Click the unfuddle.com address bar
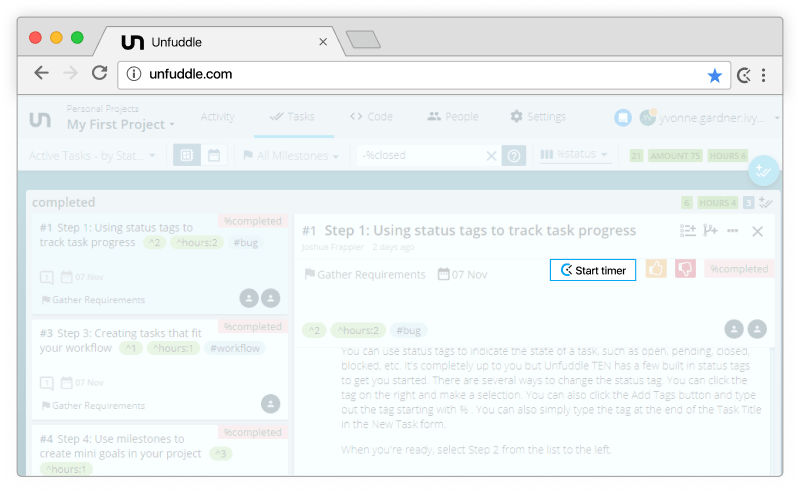 coord(423,75)
